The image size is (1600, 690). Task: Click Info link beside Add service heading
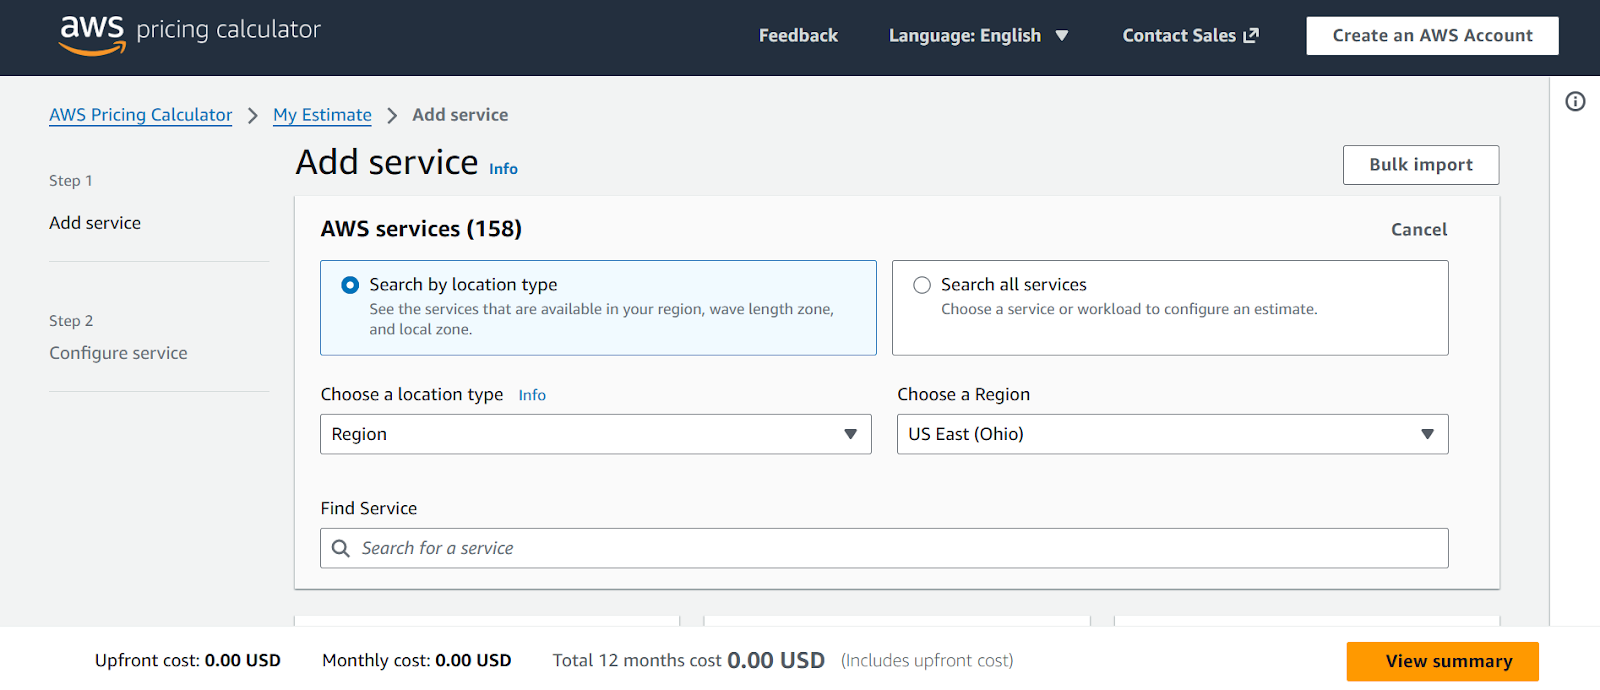pyautogui.click(x=503, y=169)
